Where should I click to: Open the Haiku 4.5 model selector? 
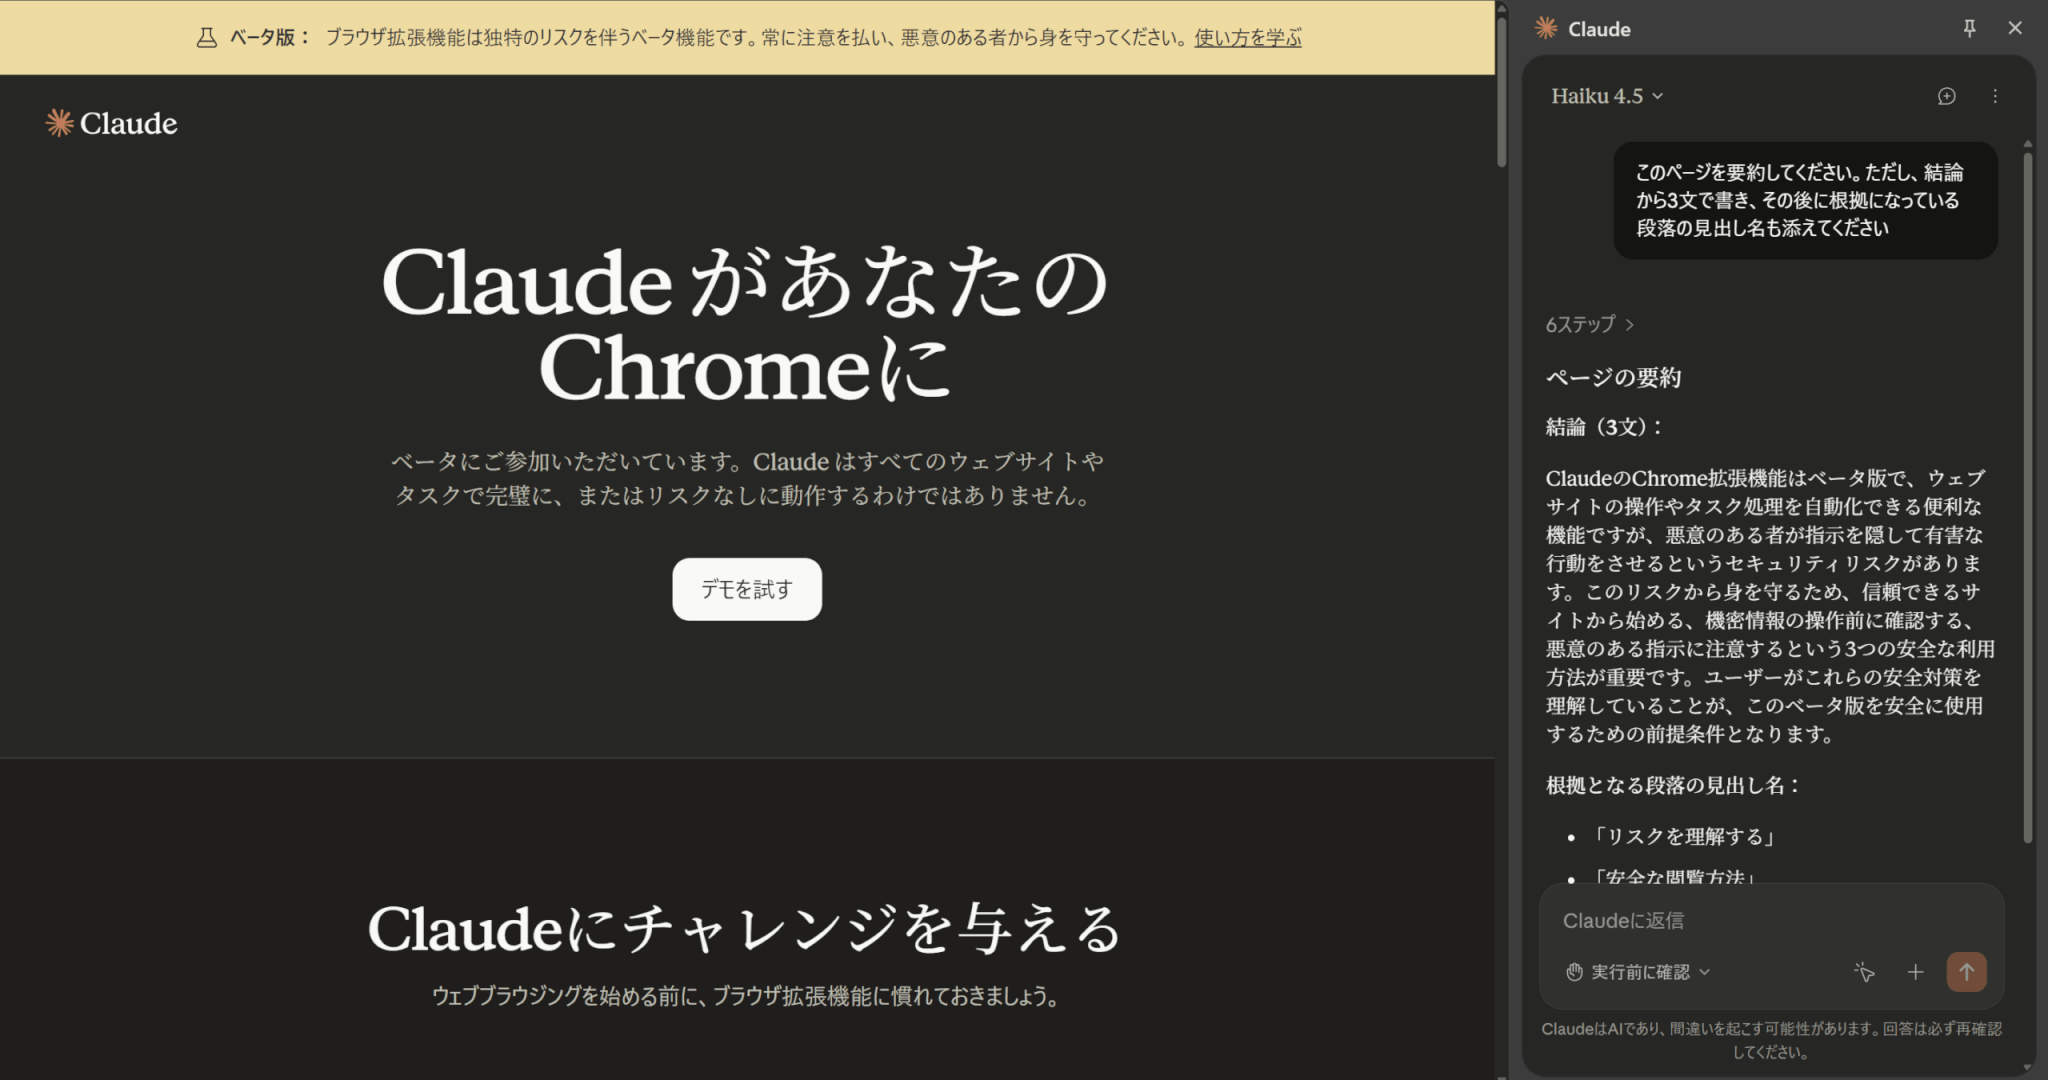1606,96
